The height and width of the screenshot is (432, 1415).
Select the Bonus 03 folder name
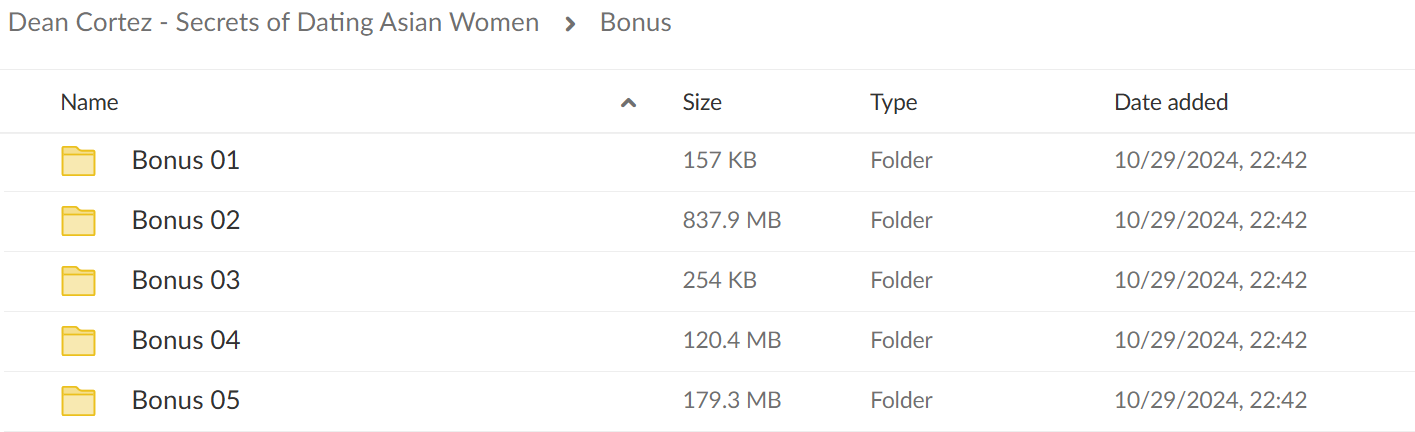[186, 280]
